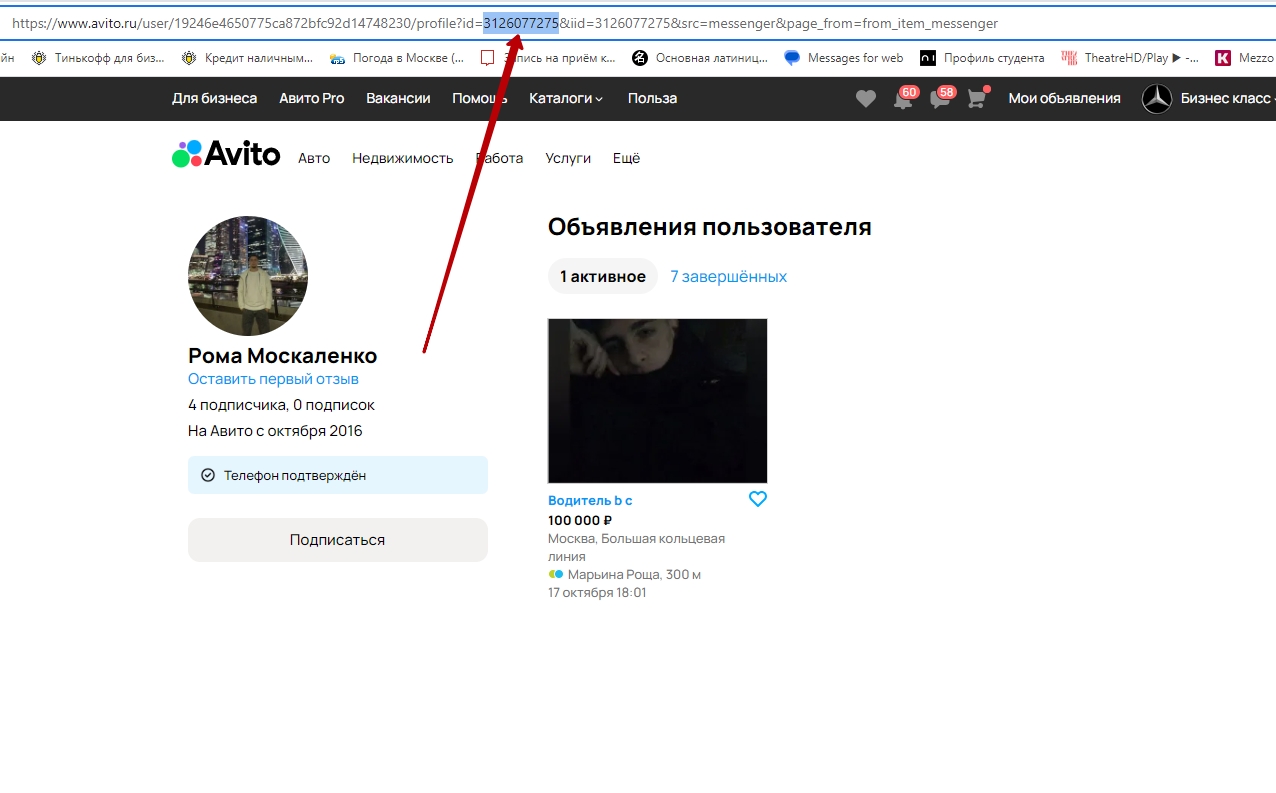Select the 1 активное tab

pos(602,276)
